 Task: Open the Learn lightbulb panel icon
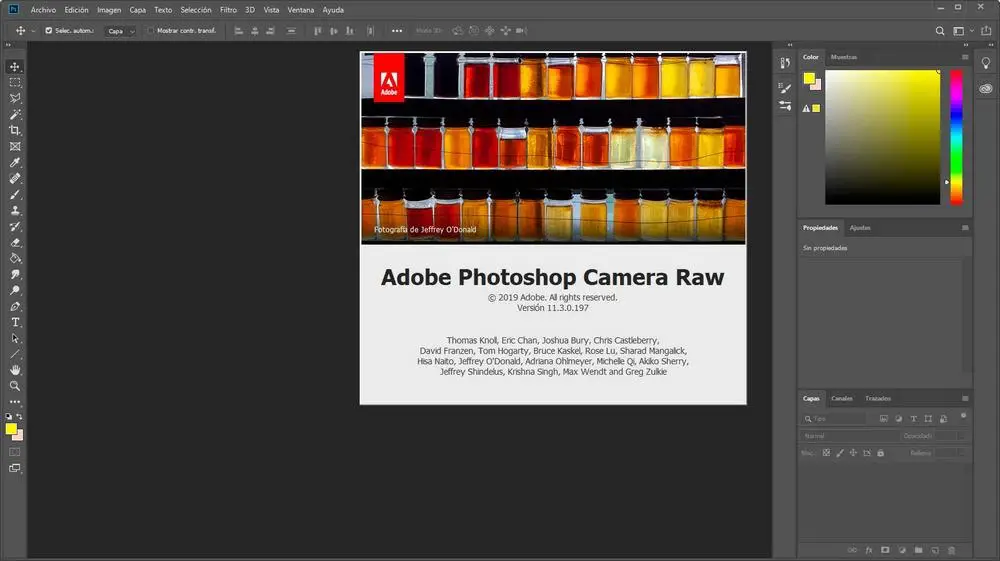click(986, 62)
